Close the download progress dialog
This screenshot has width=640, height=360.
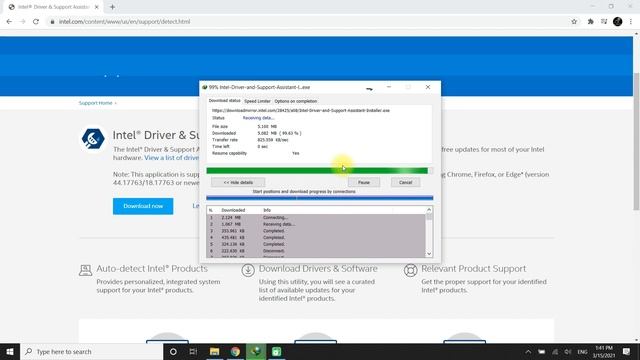pyautogui.click(x=428, y=87)
